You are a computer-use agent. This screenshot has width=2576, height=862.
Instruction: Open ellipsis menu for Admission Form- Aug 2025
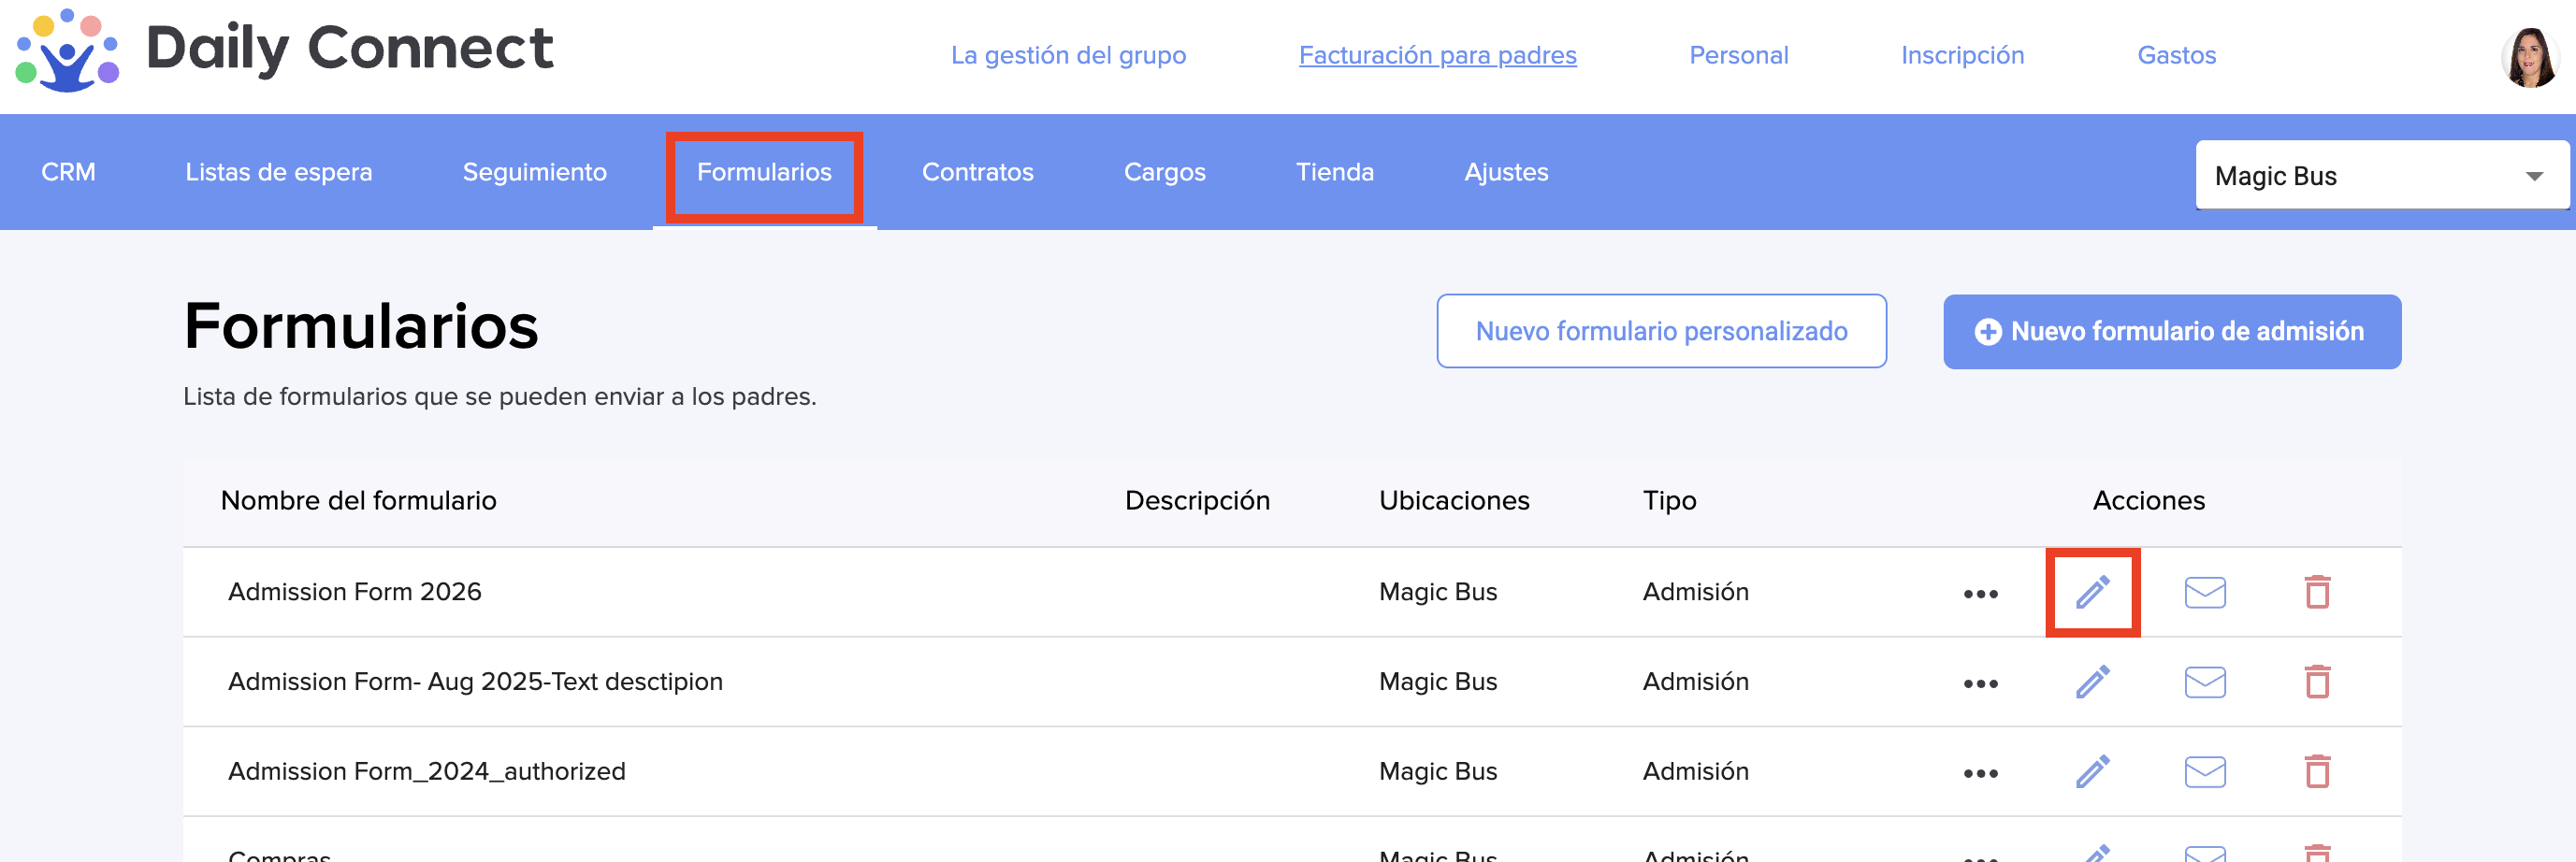tap(1980, 684)
